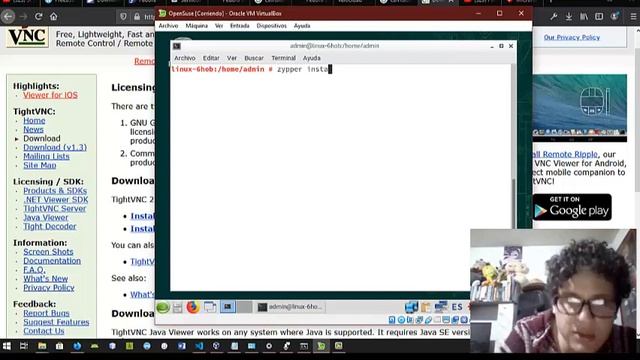
Task: Click the wrench developer tools icon
Action: coord(553,17)
